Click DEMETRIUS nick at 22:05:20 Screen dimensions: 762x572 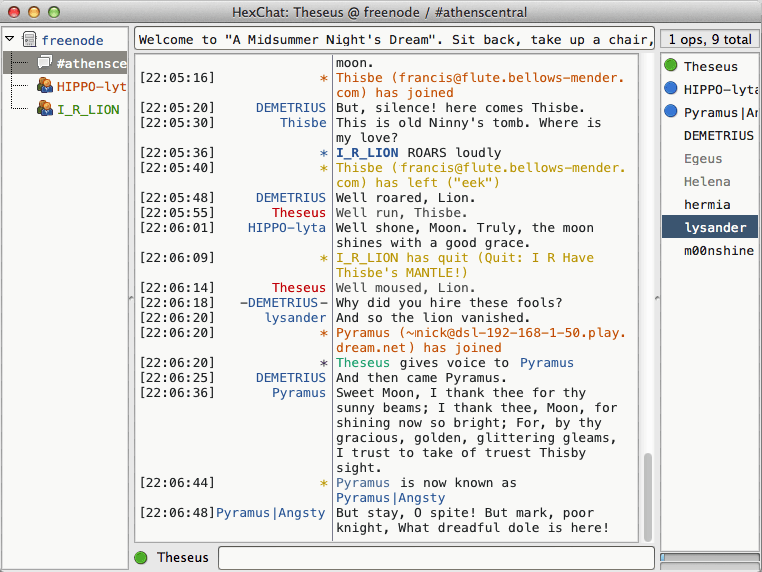click(291, 107)
